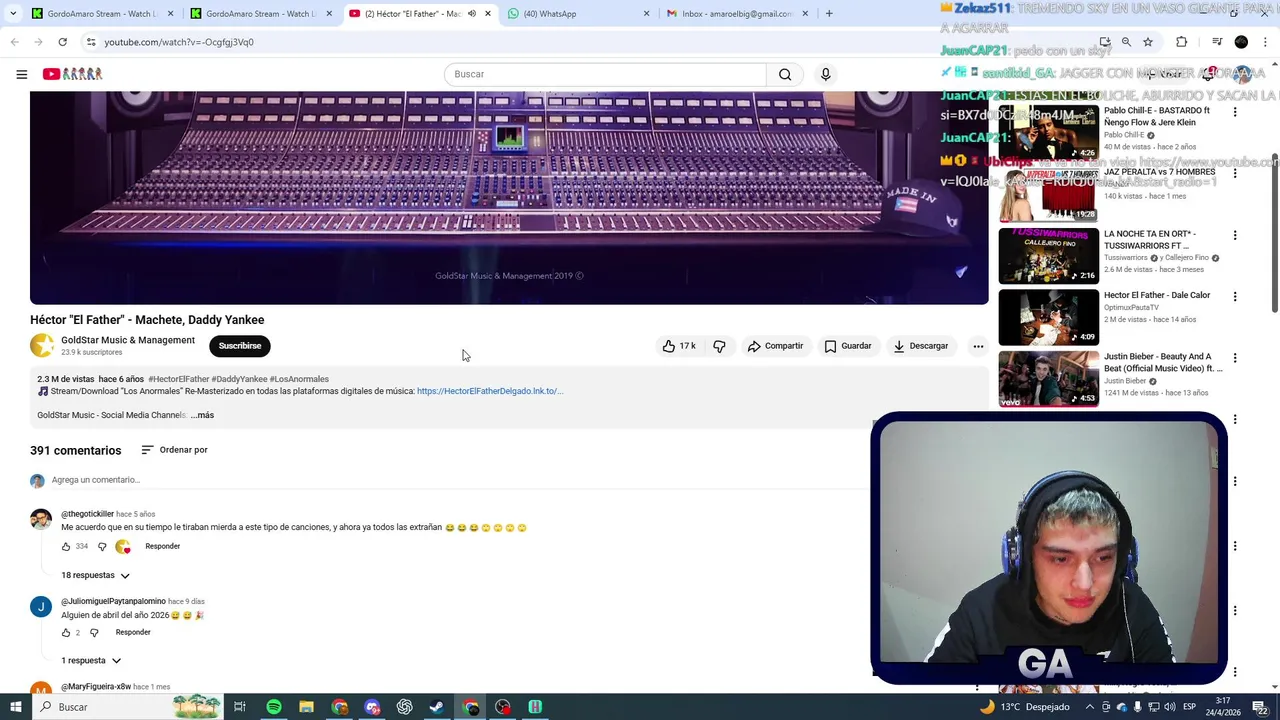
Task: Mute the Héctor El Father tab audio icon
Action: [x=472, y=14]
